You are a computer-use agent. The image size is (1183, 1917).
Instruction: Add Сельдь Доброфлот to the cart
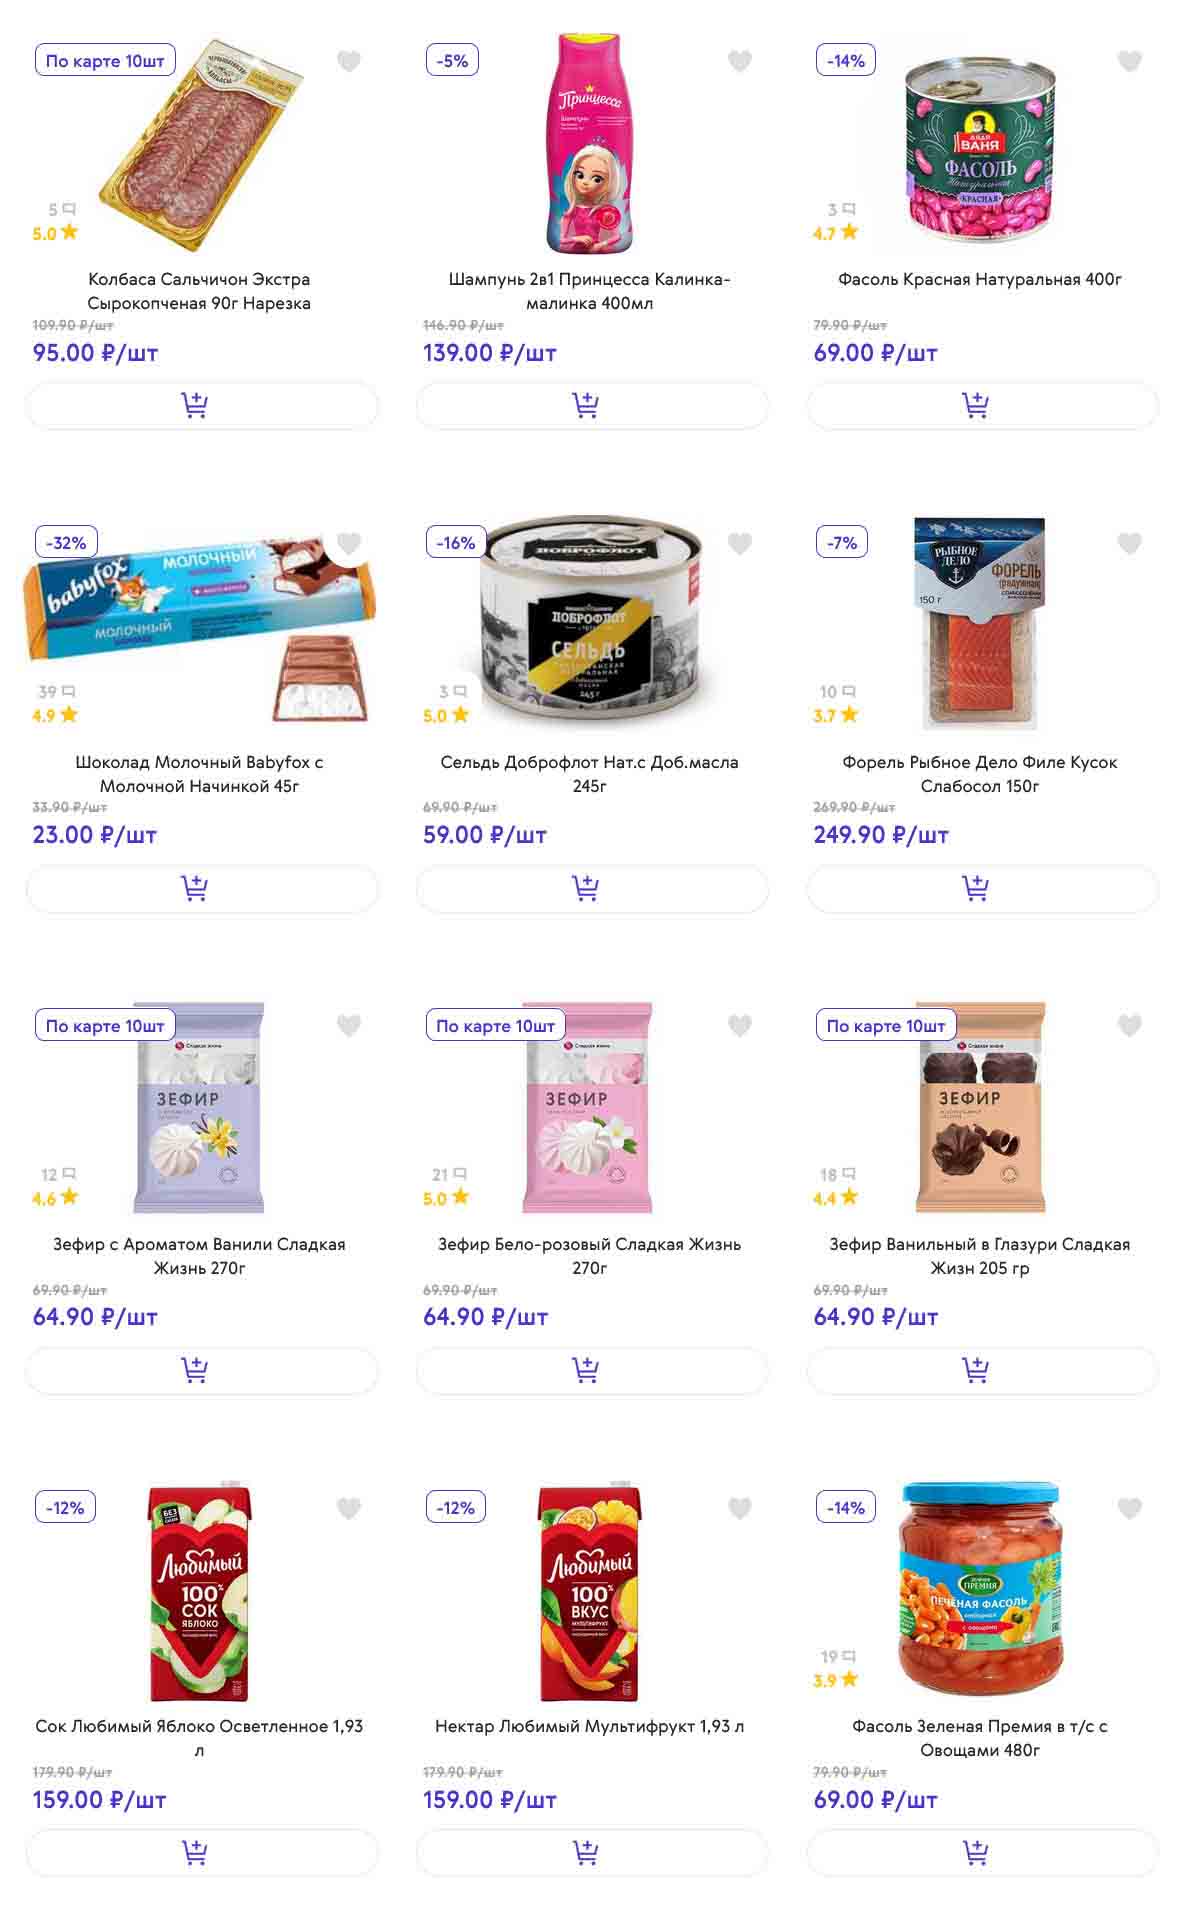point(591,888)
